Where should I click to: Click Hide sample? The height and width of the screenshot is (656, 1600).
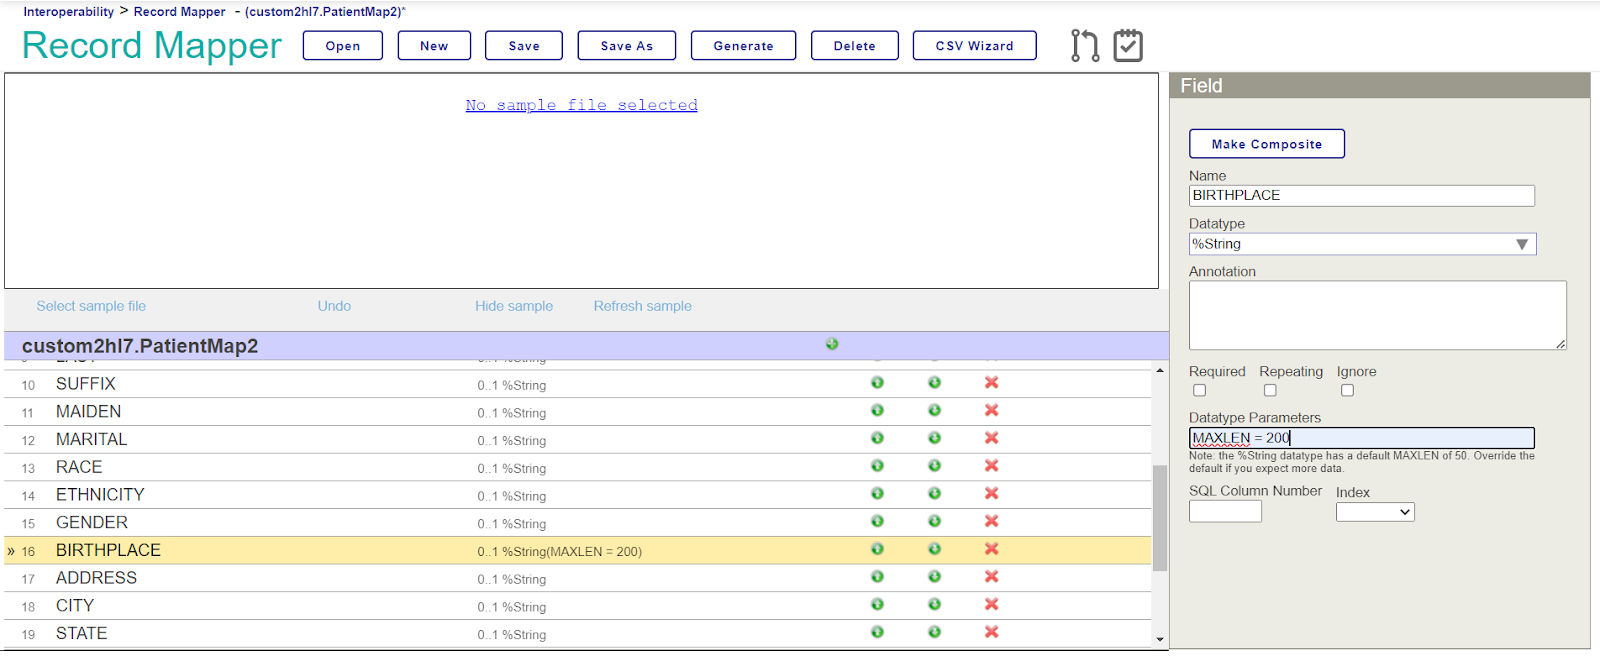(x=514, y=306)
